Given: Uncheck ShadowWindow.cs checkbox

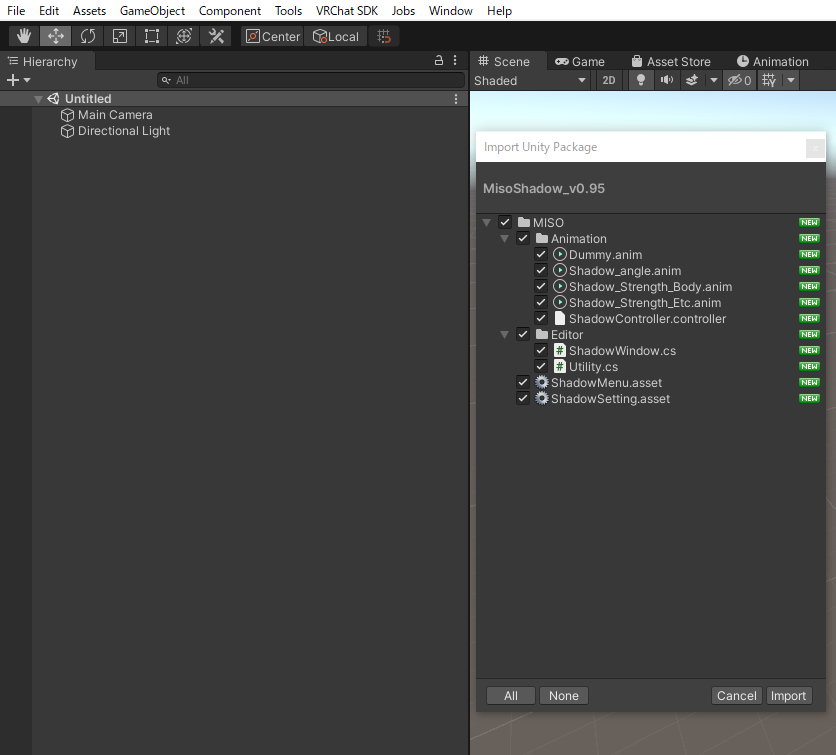Looking at the screenshot, I should (x=541, y=350).
